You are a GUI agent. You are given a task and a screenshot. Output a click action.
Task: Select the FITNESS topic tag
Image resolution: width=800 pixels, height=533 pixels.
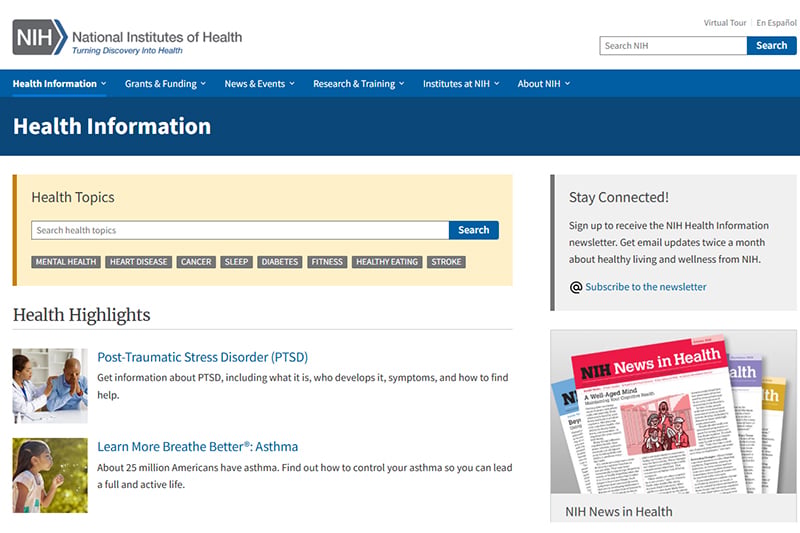point(327,262)
